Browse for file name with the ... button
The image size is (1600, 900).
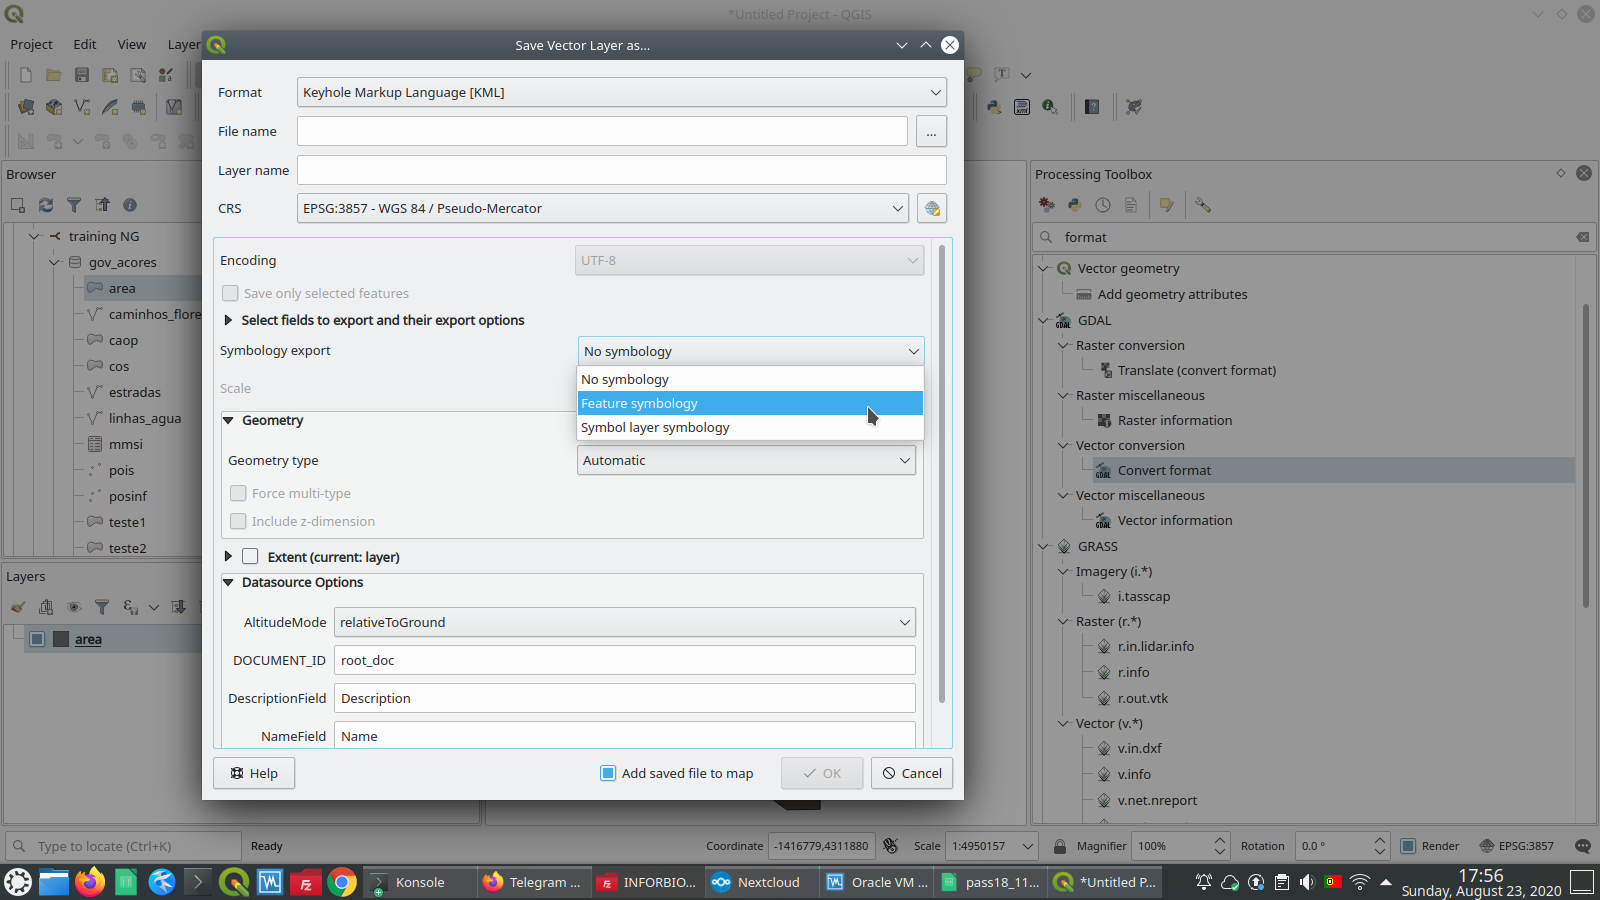coord(931,131)
